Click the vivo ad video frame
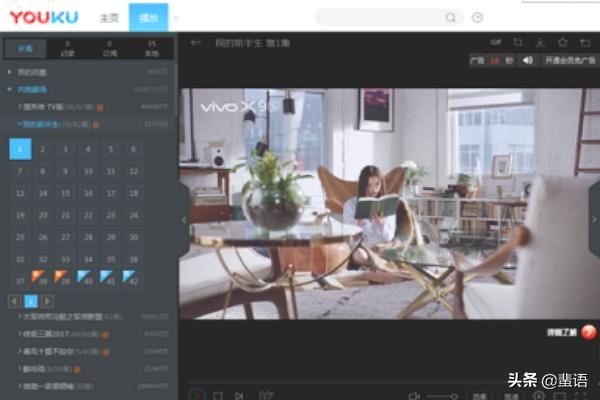Image resolution: width=600 pixels, height=400 pixels. tap(390, 204)
